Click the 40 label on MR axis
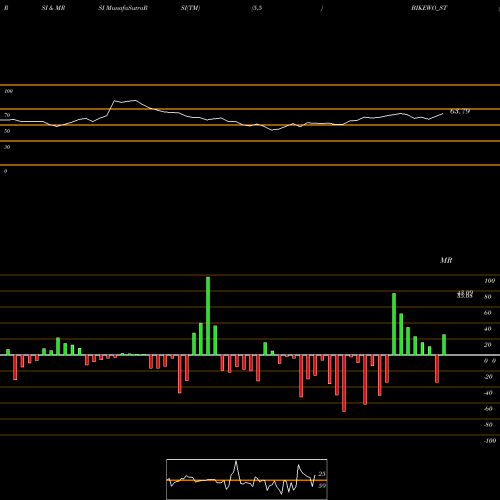This screenshot has height=500, width=500. point(488,329)
